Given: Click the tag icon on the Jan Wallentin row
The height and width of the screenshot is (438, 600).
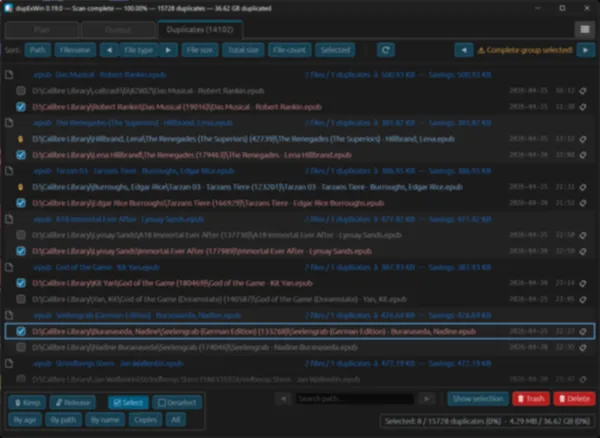Looking at the screenshot, I should [583, 379].
